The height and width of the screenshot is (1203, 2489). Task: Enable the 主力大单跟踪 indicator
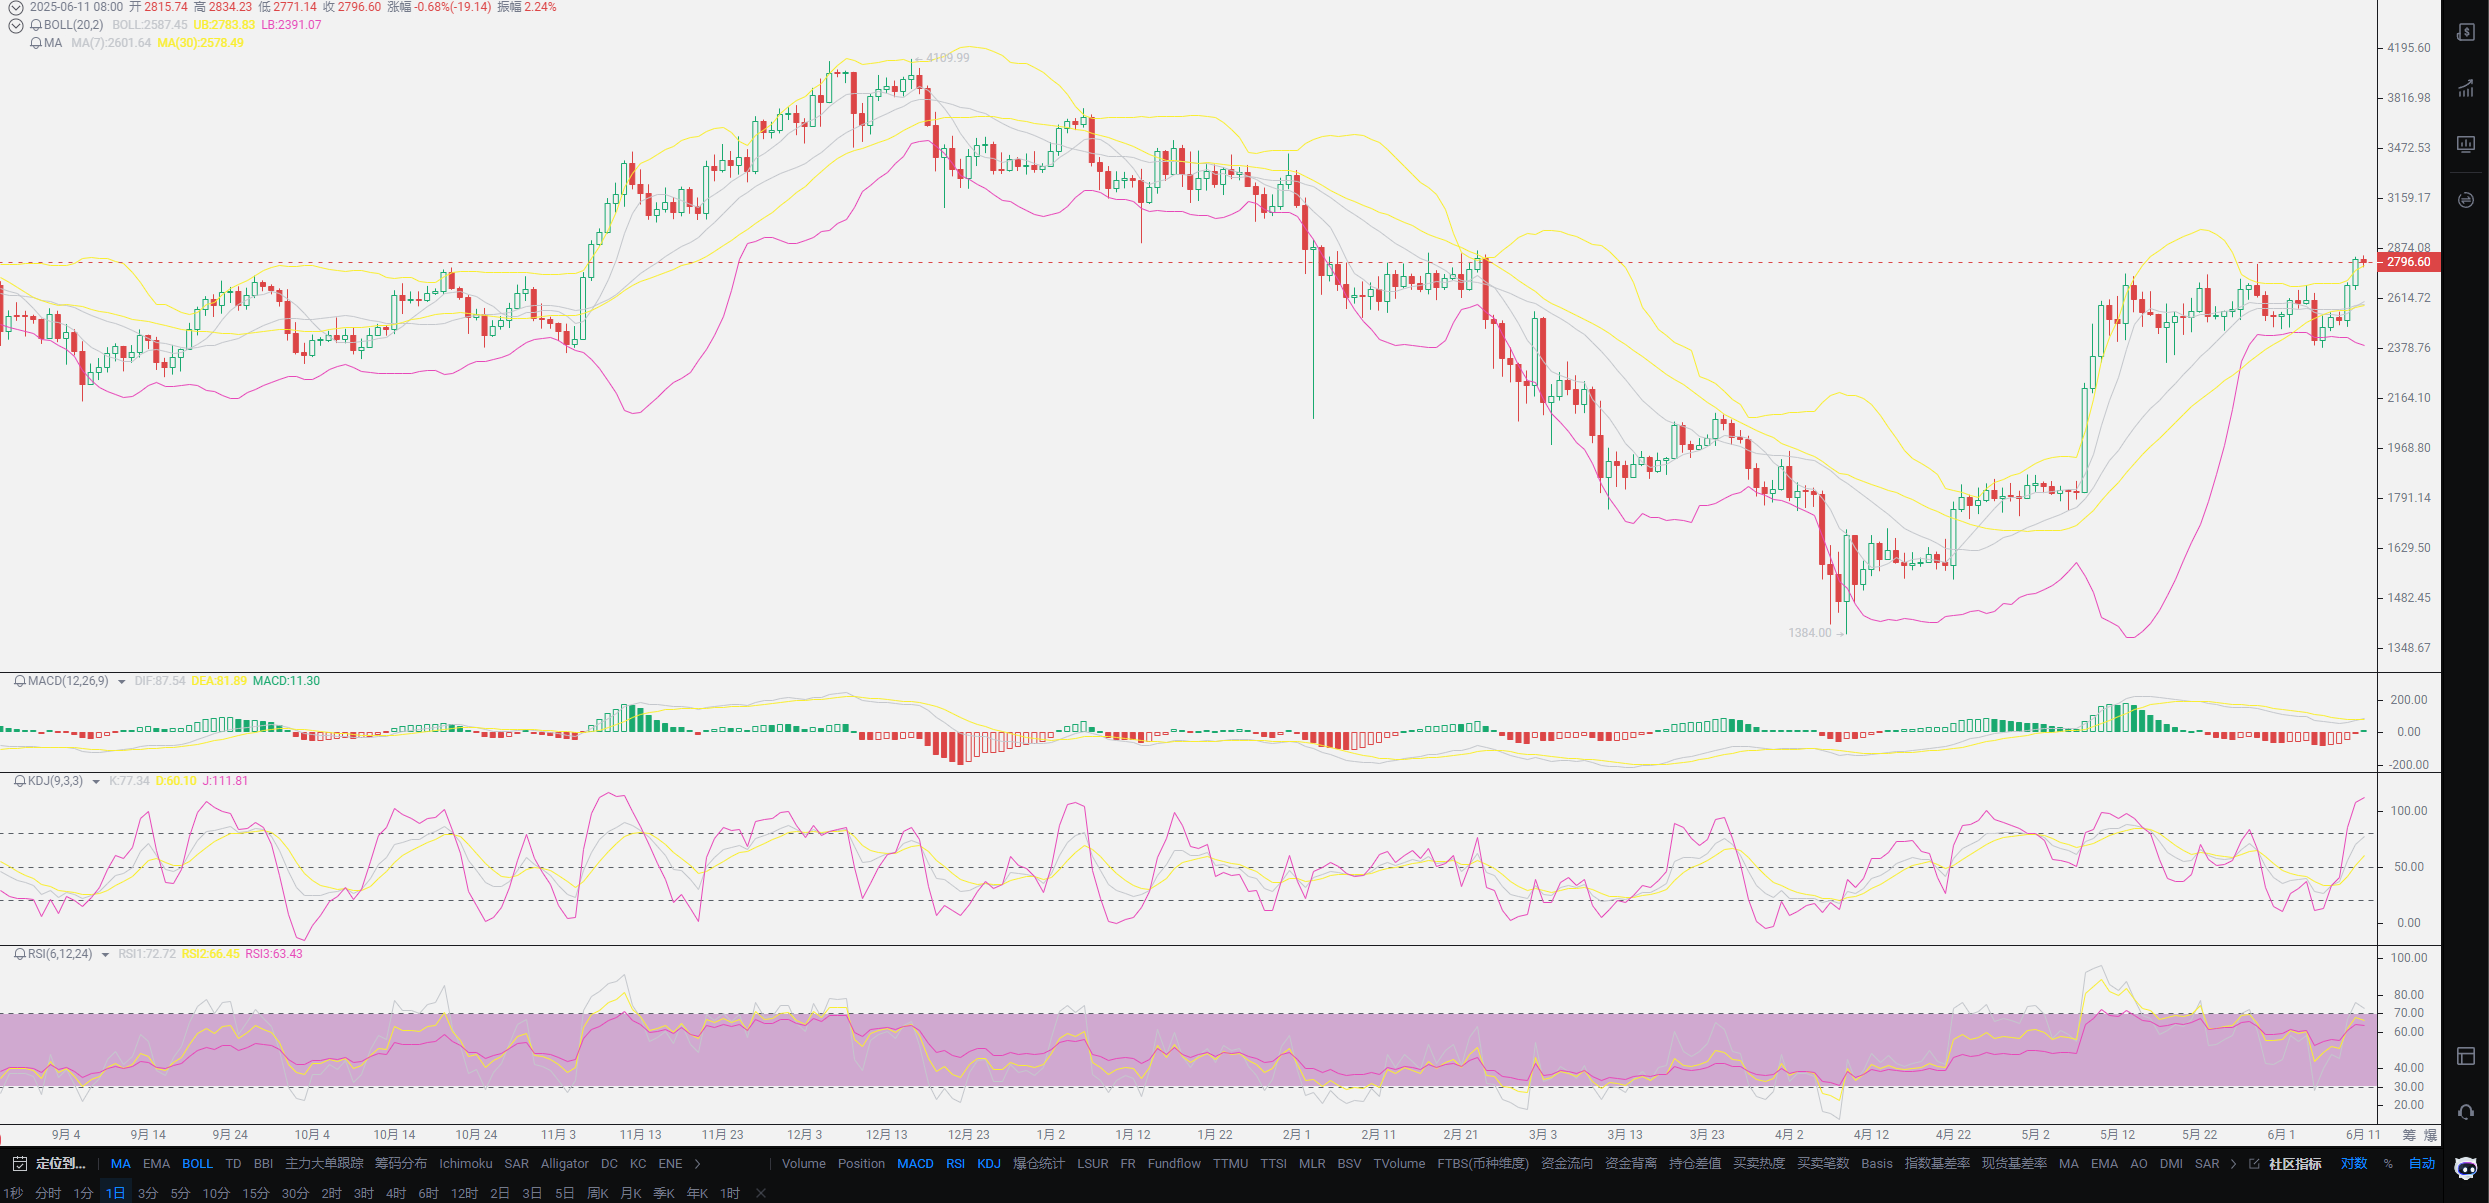[x=324, y=1164]
